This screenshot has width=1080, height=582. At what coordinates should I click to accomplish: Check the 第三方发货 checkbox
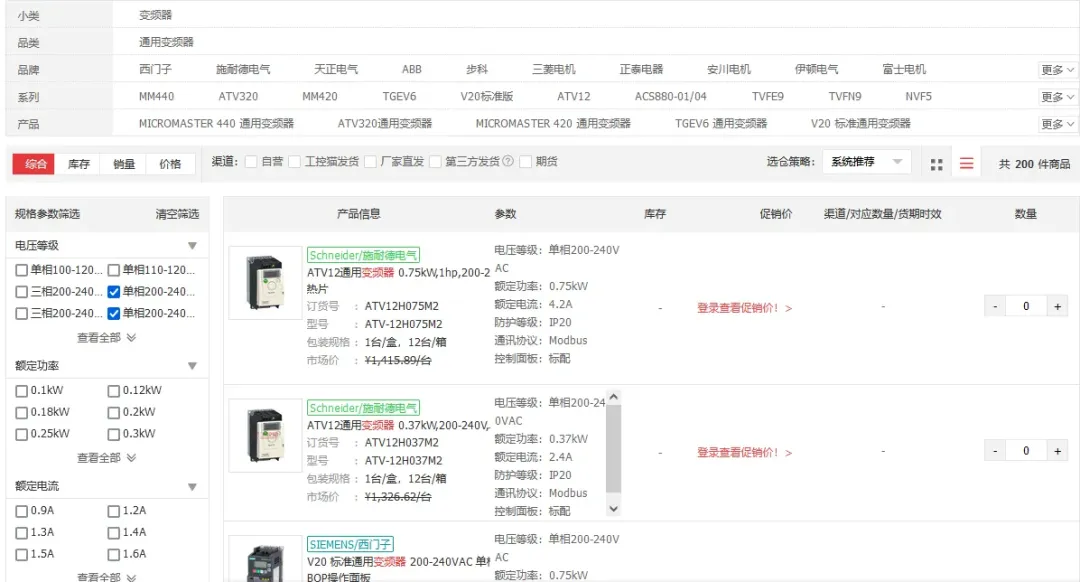pyautogui.click(x=435, y=162)
